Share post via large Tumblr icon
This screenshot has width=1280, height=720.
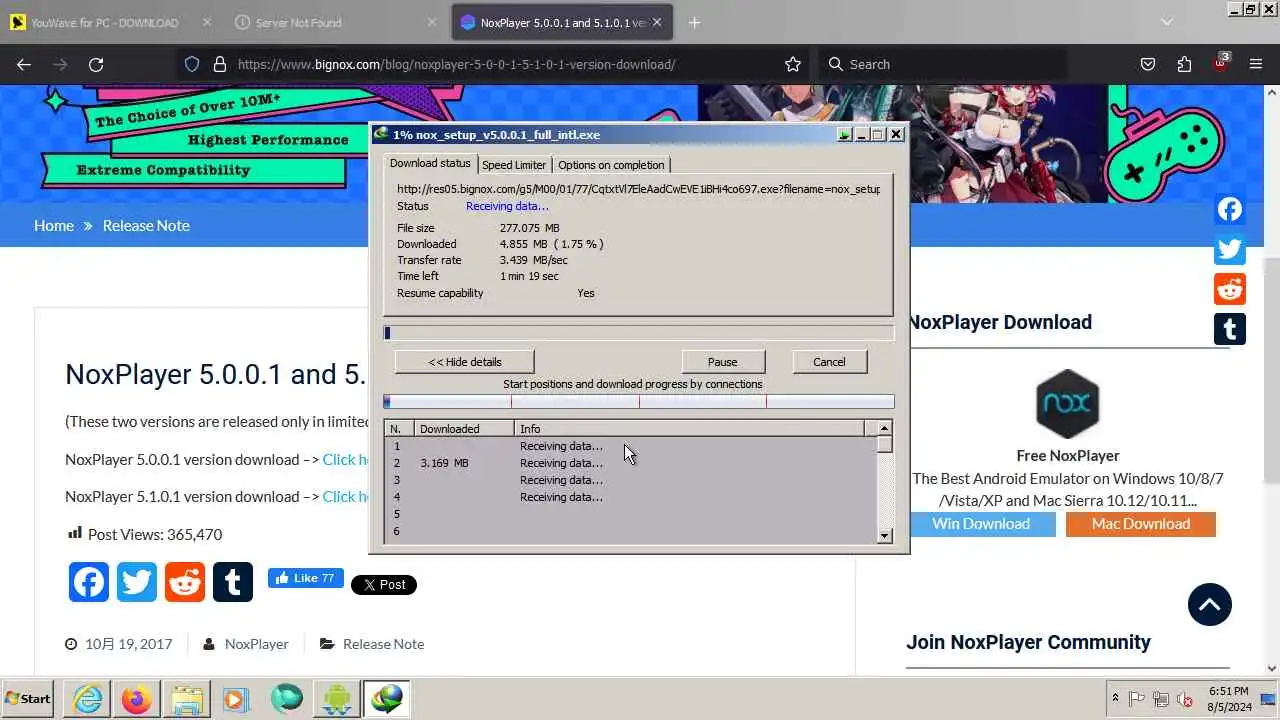click(x=233, y=582)
